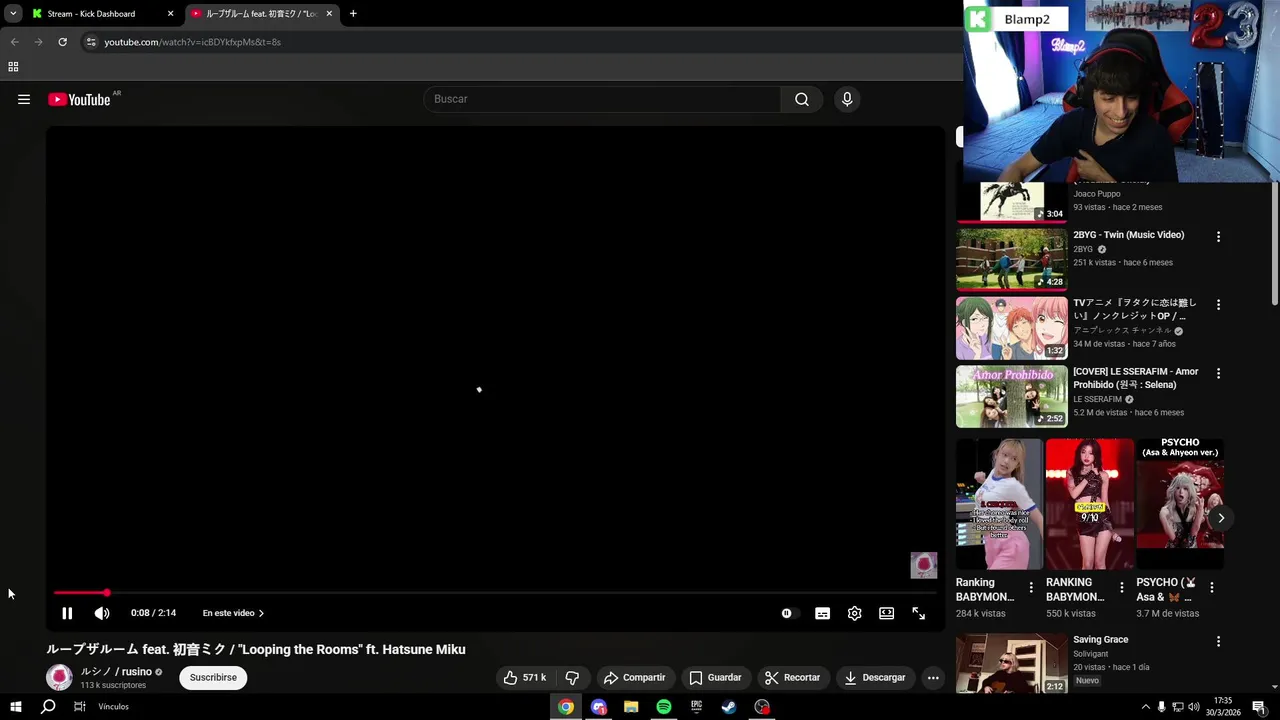
Task: Open Windows Start menu
Action: tap(16, 707)
